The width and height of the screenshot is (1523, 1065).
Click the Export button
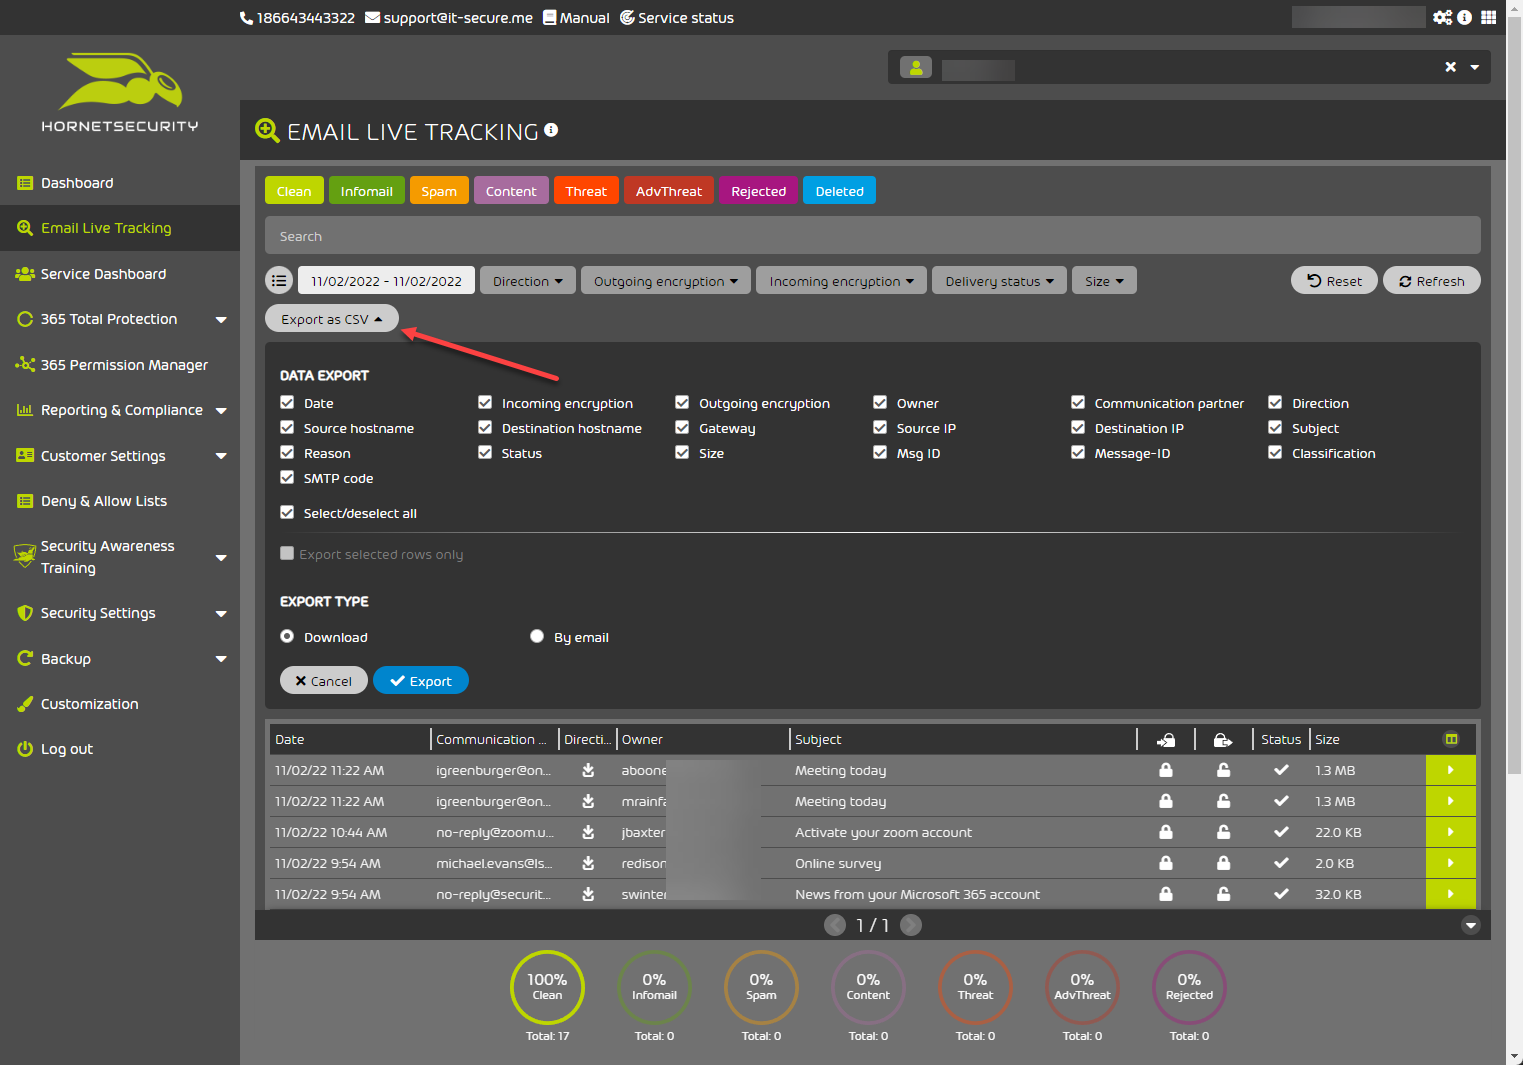coord(421,680)
